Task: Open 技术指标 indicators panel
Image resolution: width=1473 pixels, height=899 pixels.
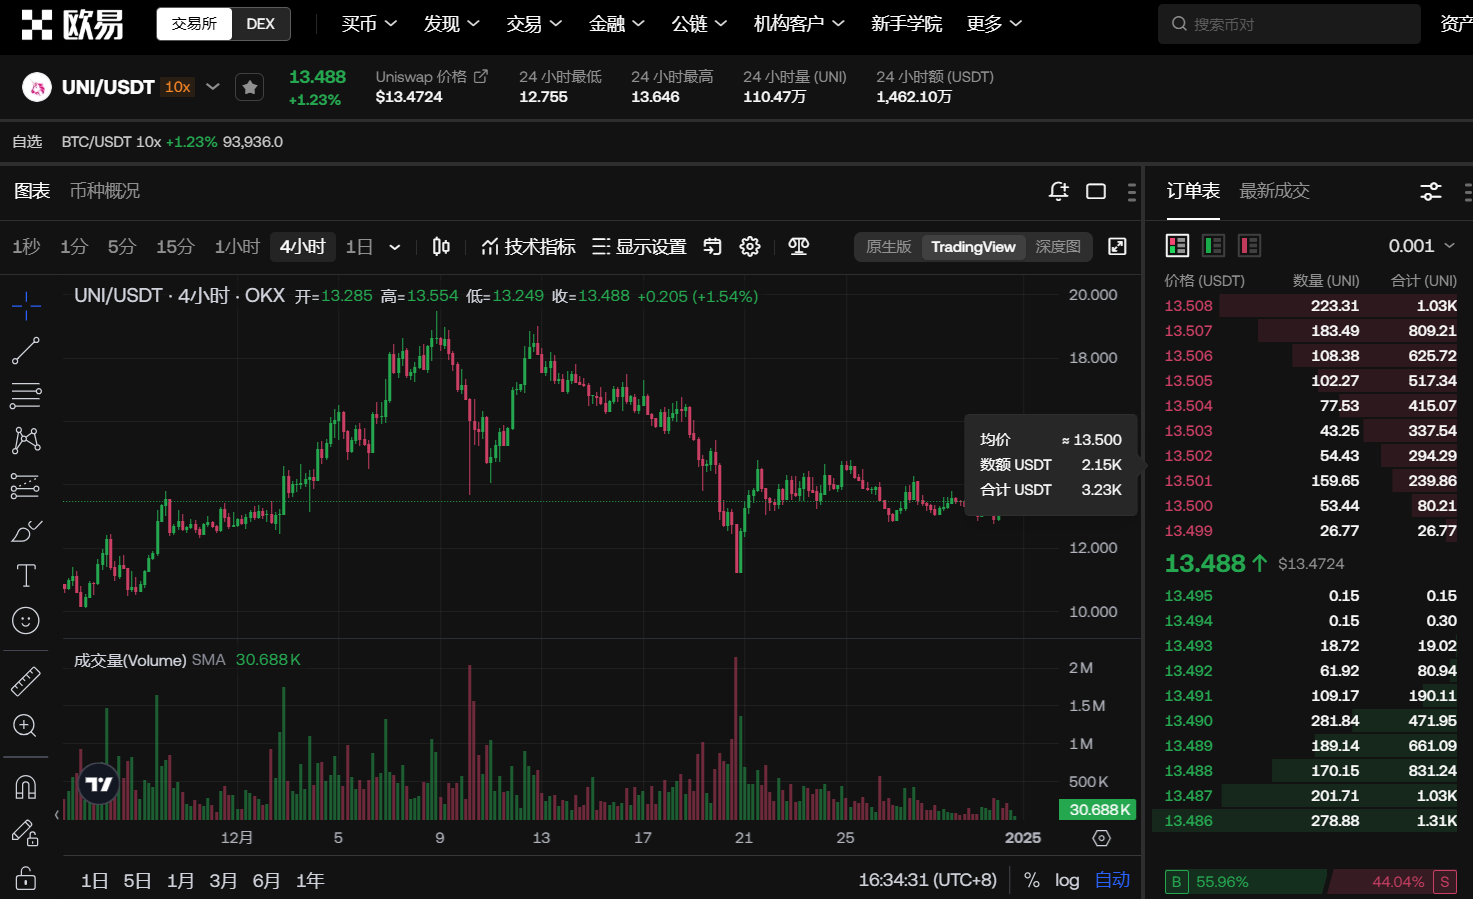Action: tap(528, 247)
